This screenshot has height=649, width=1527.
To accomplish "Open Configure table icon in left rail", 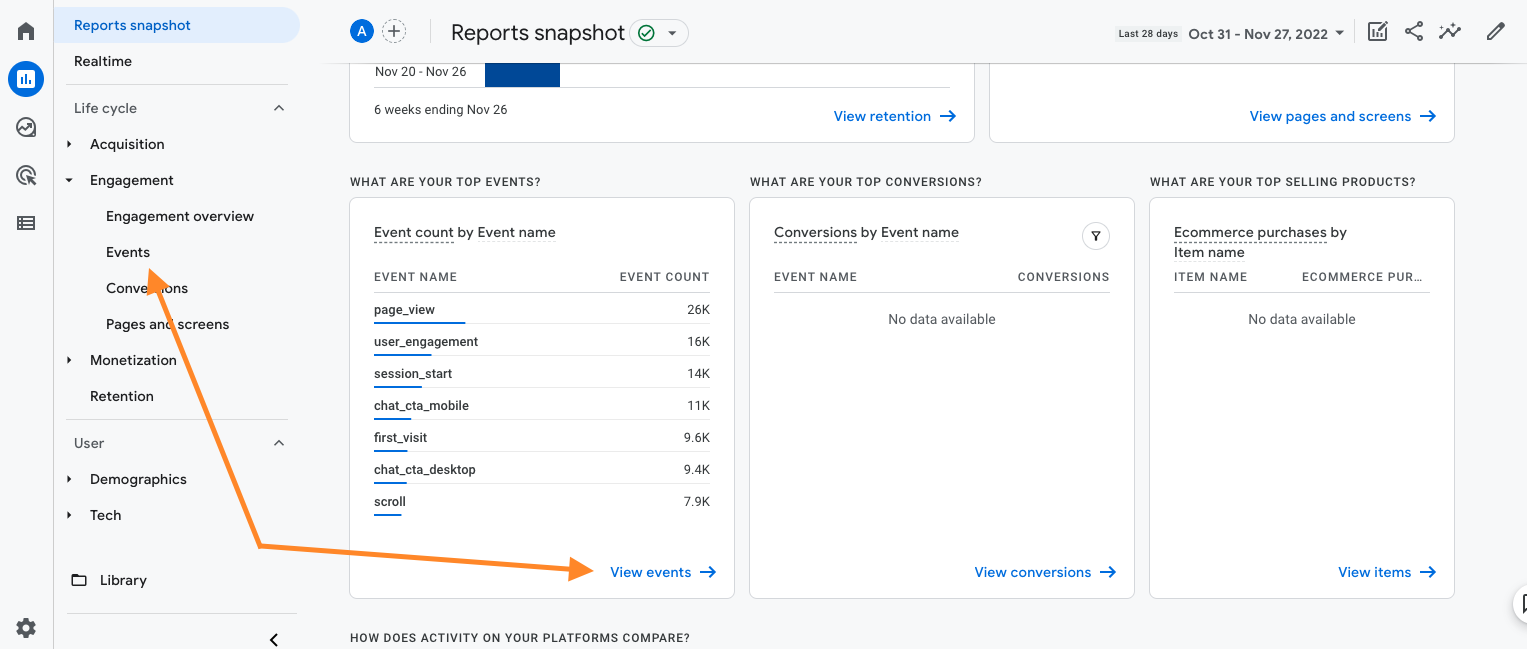I will 26,223.
